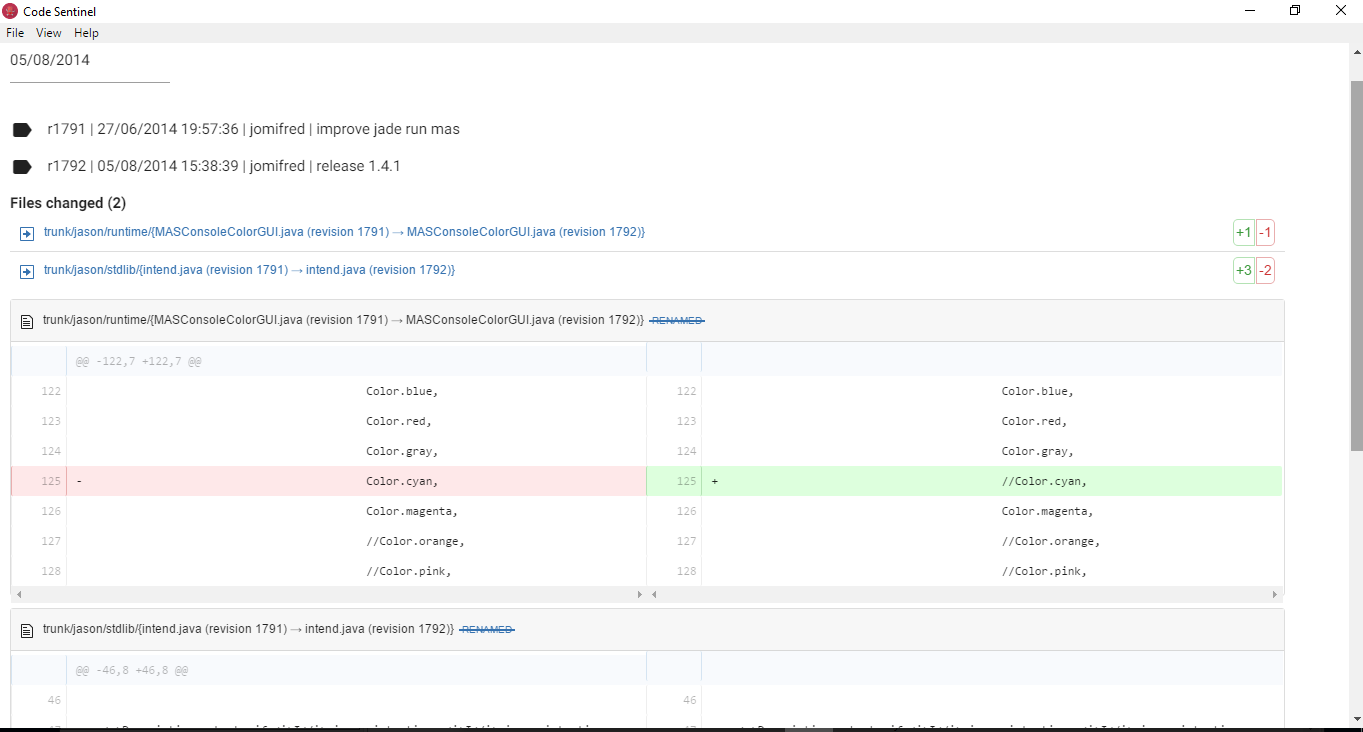Click the +3 additions badge for intend.java

click(1244, 271)
